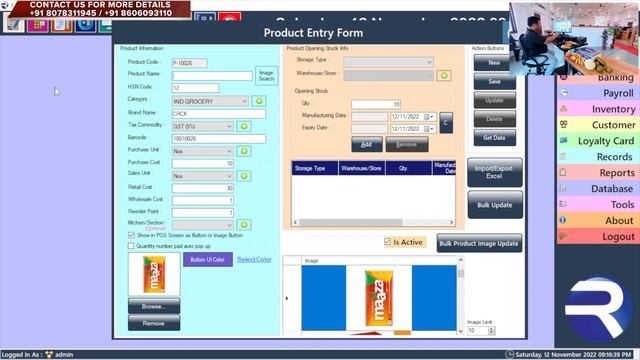Click Customer icon in side menu
The height and width of the screenshot is (360, 640).
[564, 124]
